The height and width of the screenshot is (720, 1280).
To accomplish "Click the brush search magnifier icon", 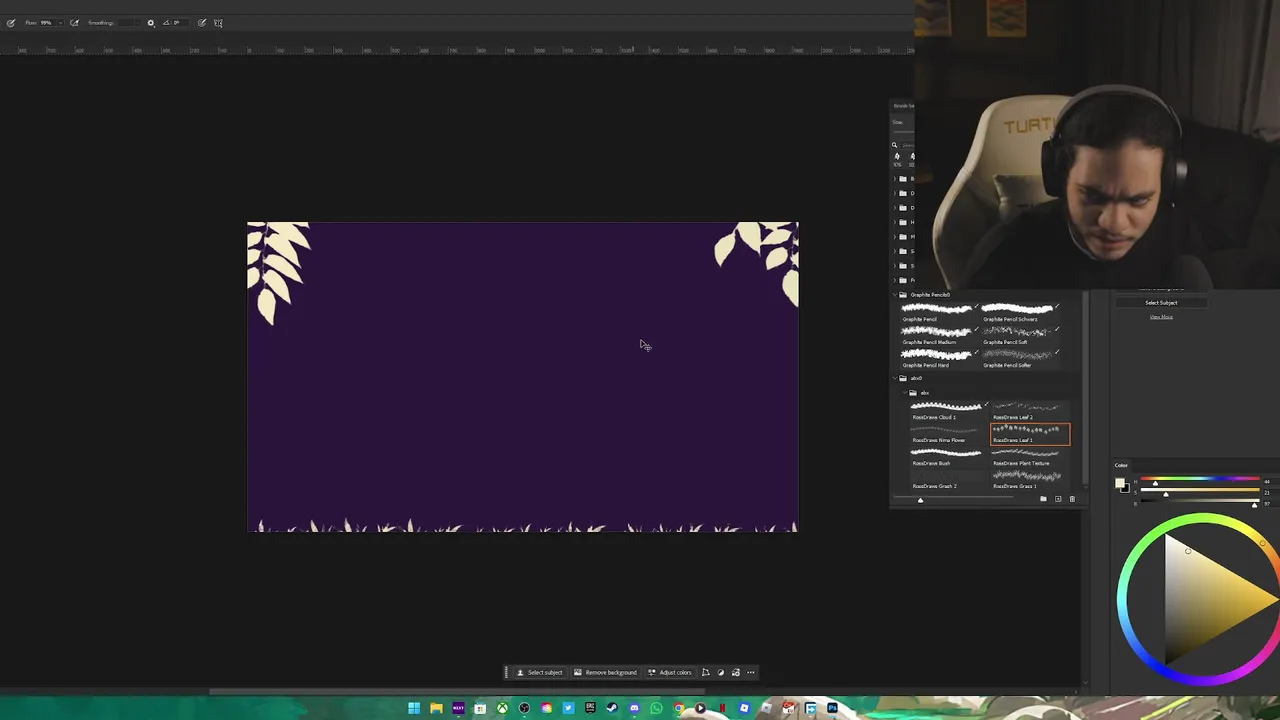I will (x=894, y=145).
